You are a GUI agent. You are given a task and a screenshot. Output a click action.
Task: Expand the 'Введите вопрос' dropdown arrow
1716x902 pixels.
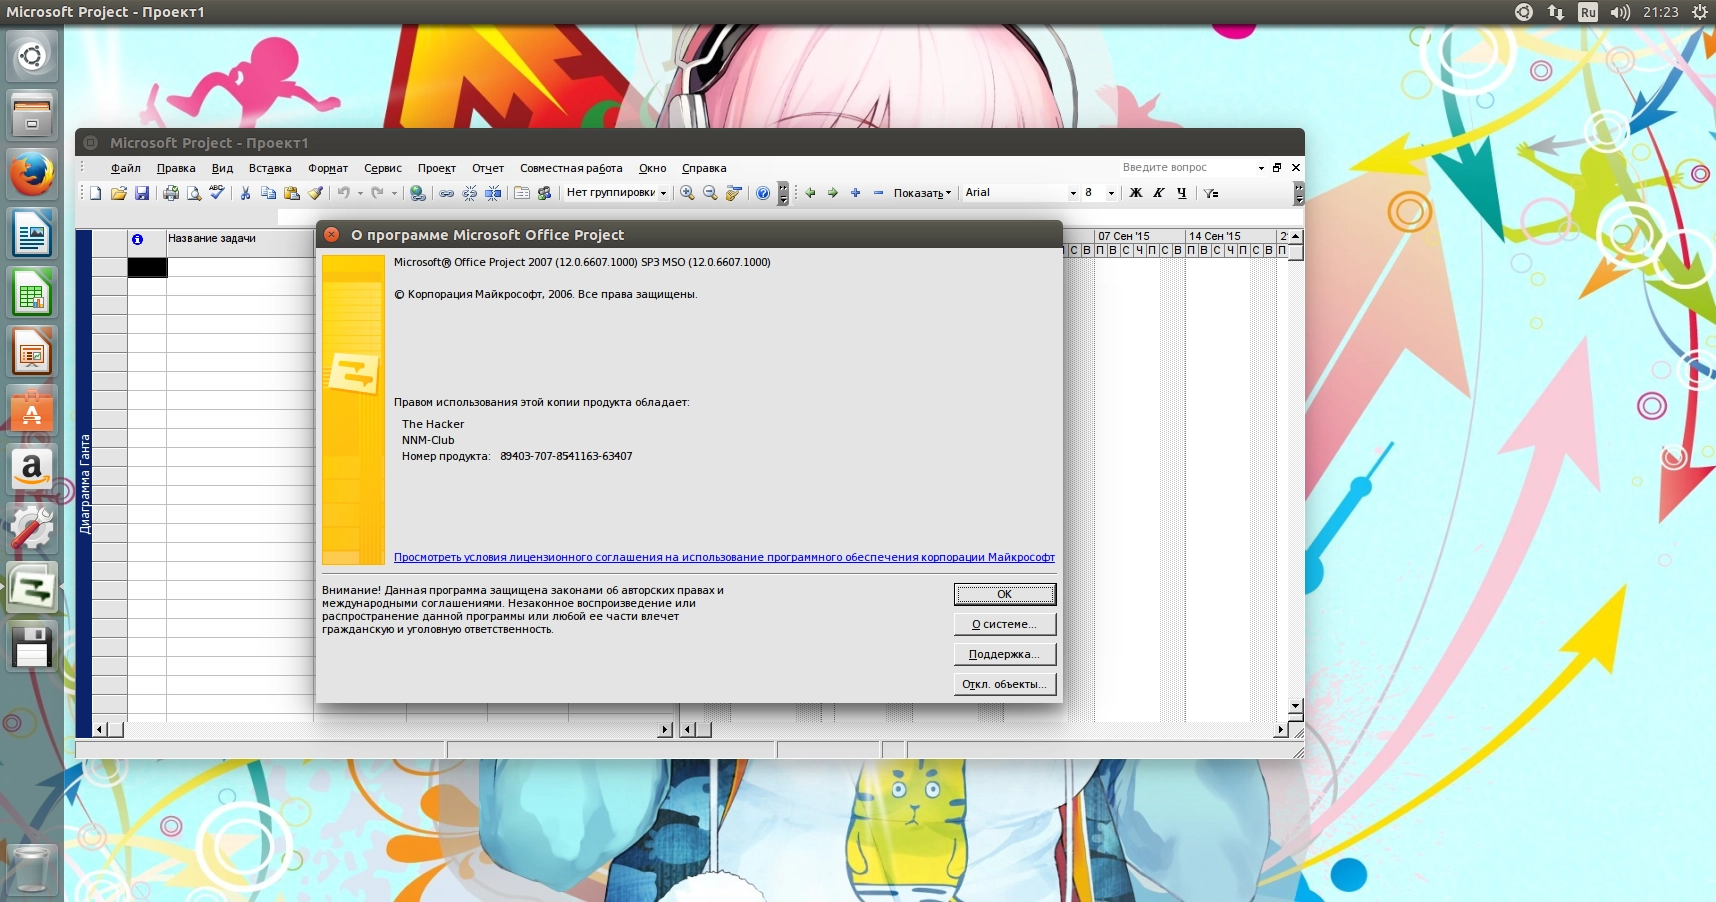pos(1261,168)
